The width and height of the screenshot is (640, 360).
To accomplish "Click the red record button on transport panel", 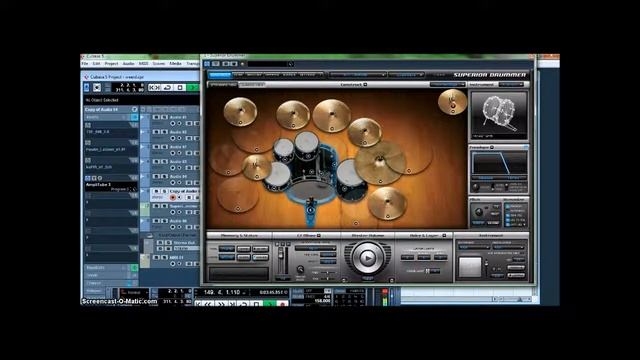I will [x=282, y=303].
